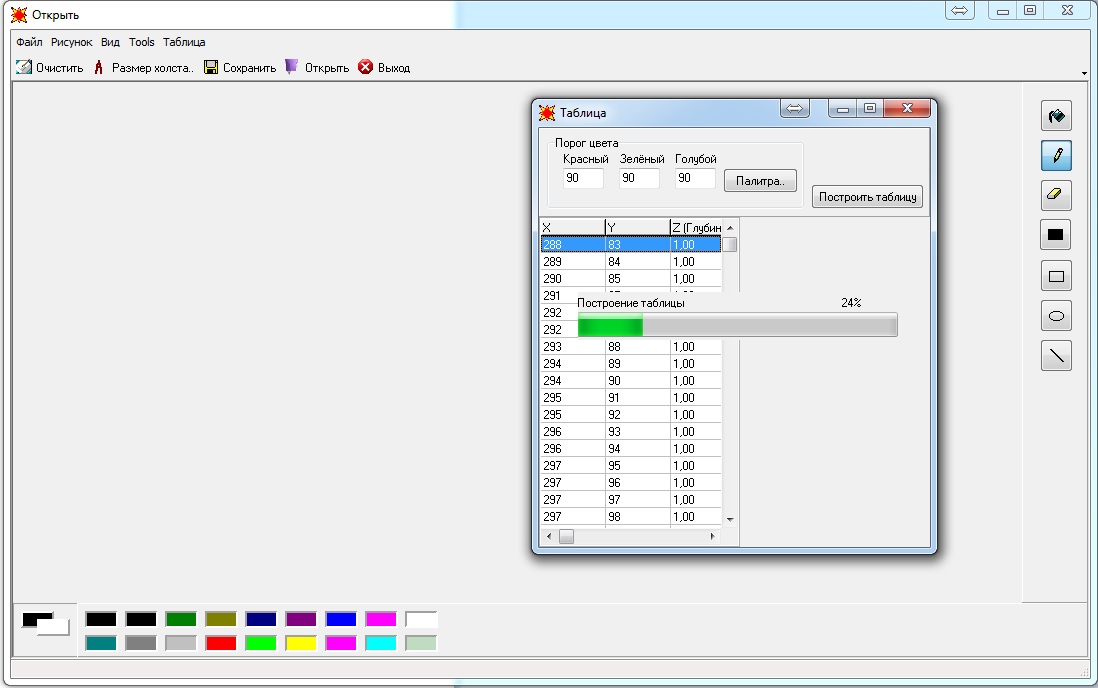The height and width of the screenshot is (688, 1098).
Task: Click the main window double-arrow button
Action: click(x=959, y=11)
